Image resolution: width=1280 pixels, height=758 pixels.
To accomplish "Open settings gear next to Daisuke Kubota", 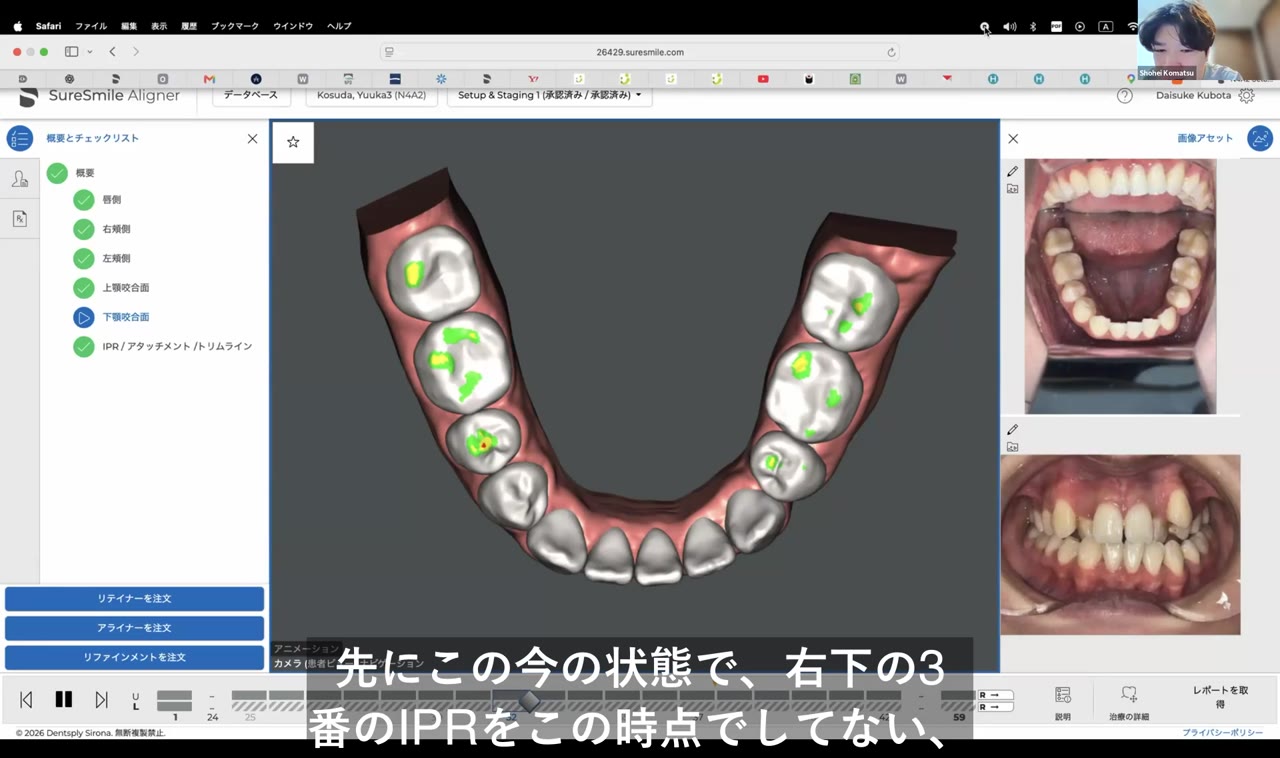I will [x=1246, y=96].
